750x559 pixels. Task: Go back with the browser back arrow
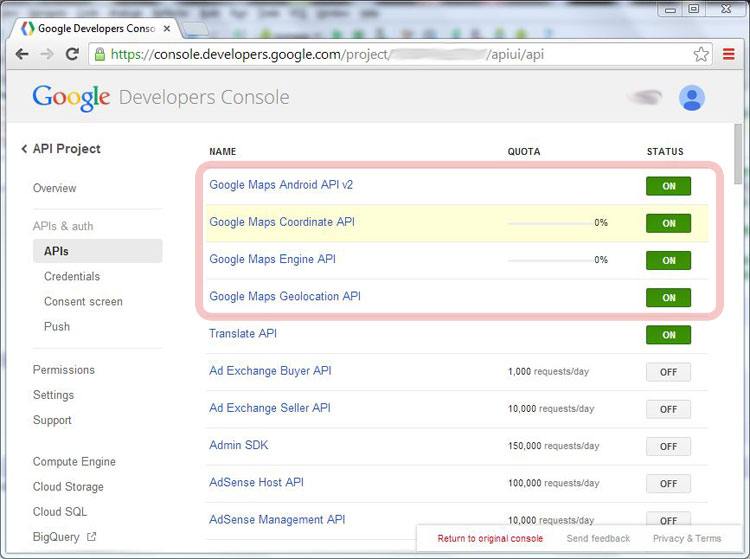click(x=22, y=54)
